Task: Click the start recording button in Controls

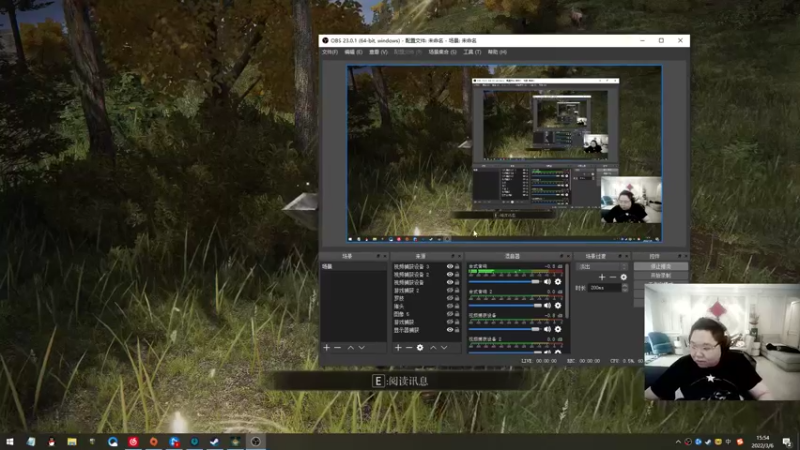Action: 661,276
